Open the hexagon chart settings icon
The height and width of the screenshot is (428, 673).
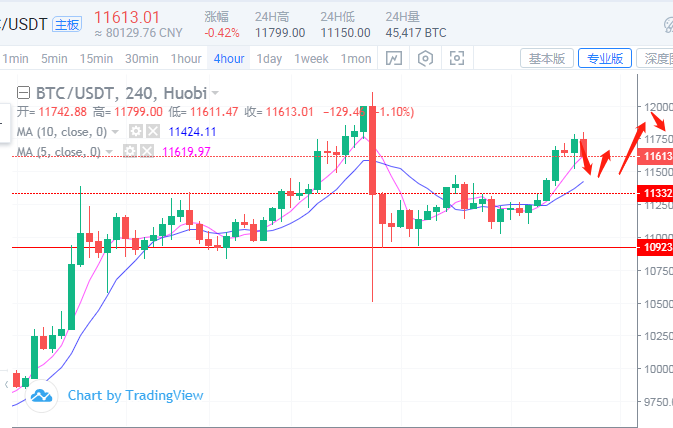425,59
